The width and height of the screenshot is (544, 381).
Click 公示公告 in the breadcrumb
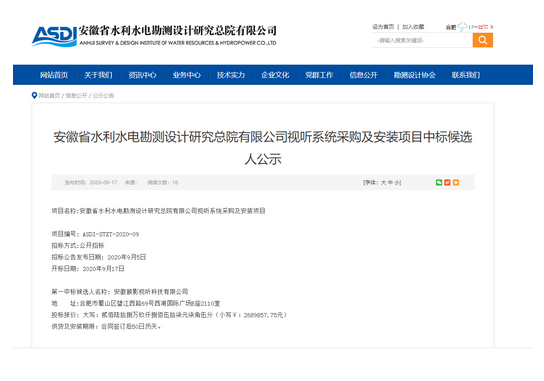(x=103, y=95)
